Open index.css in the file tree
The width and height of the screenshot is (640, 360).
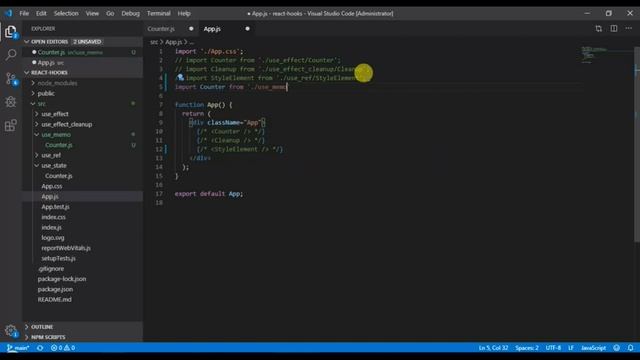point(53,217)
